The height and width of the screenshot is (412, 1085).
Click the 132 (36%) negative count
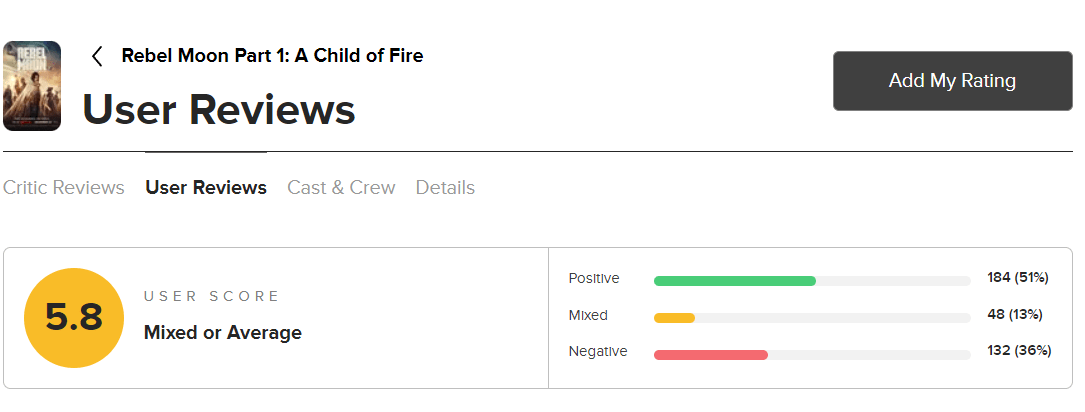(1017, 352)
